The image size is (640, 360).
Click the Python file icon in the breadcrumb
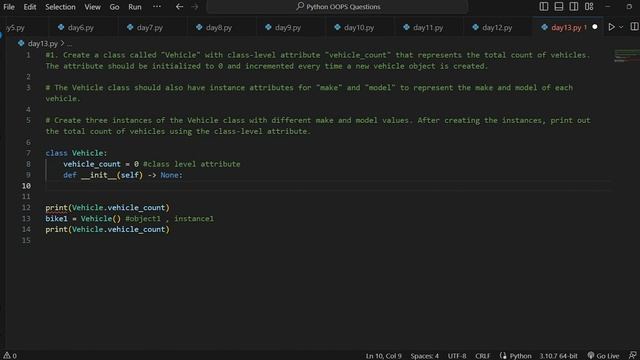tap(21, 43)
